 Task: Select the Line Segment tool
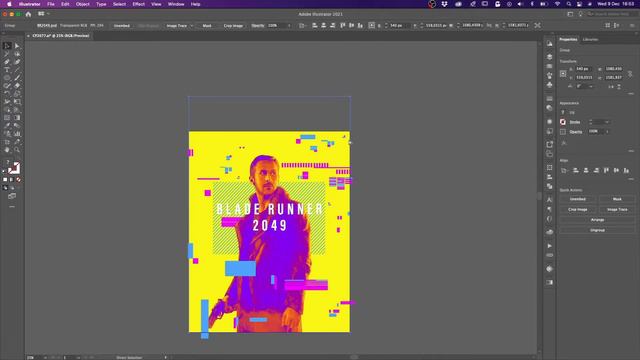pyautogui.click(x=17, y=70)
